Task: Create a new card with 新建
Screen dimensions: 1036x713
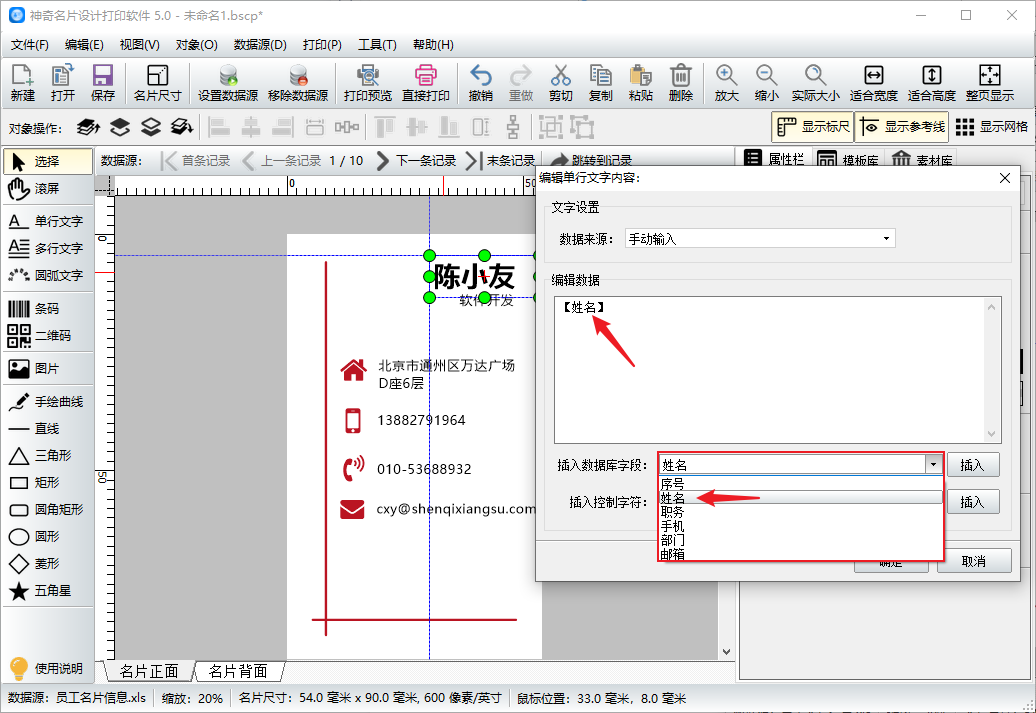Action: [x=22, y=83]
